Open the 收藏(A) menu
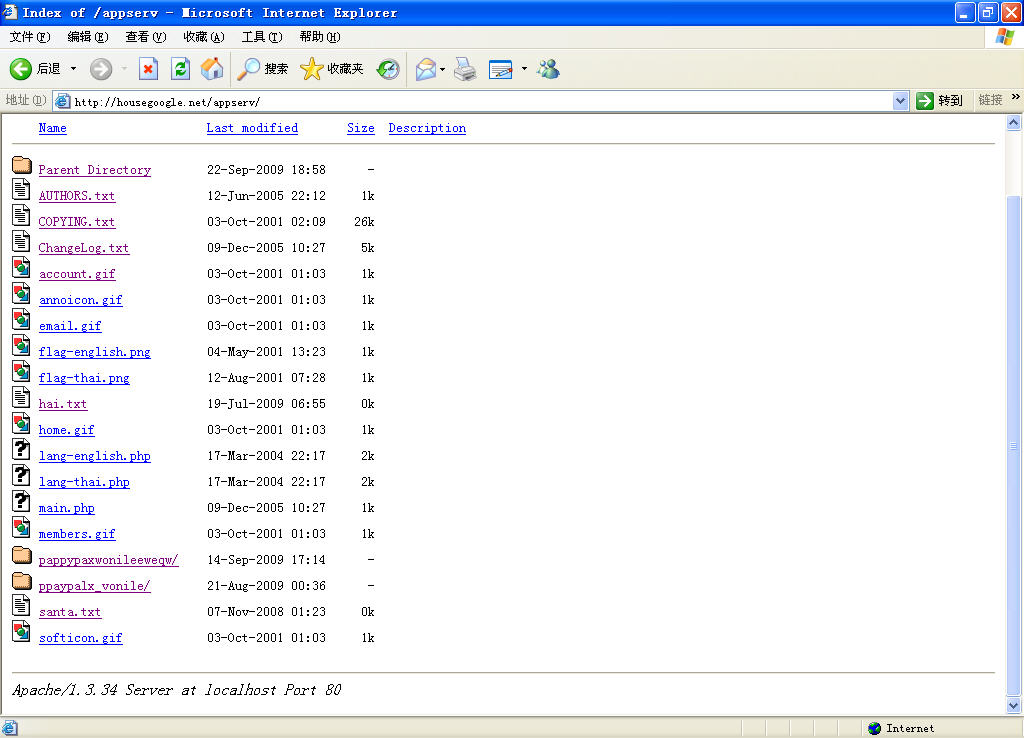Screen dimensions: 1024x738 click(x=204, y=37)
